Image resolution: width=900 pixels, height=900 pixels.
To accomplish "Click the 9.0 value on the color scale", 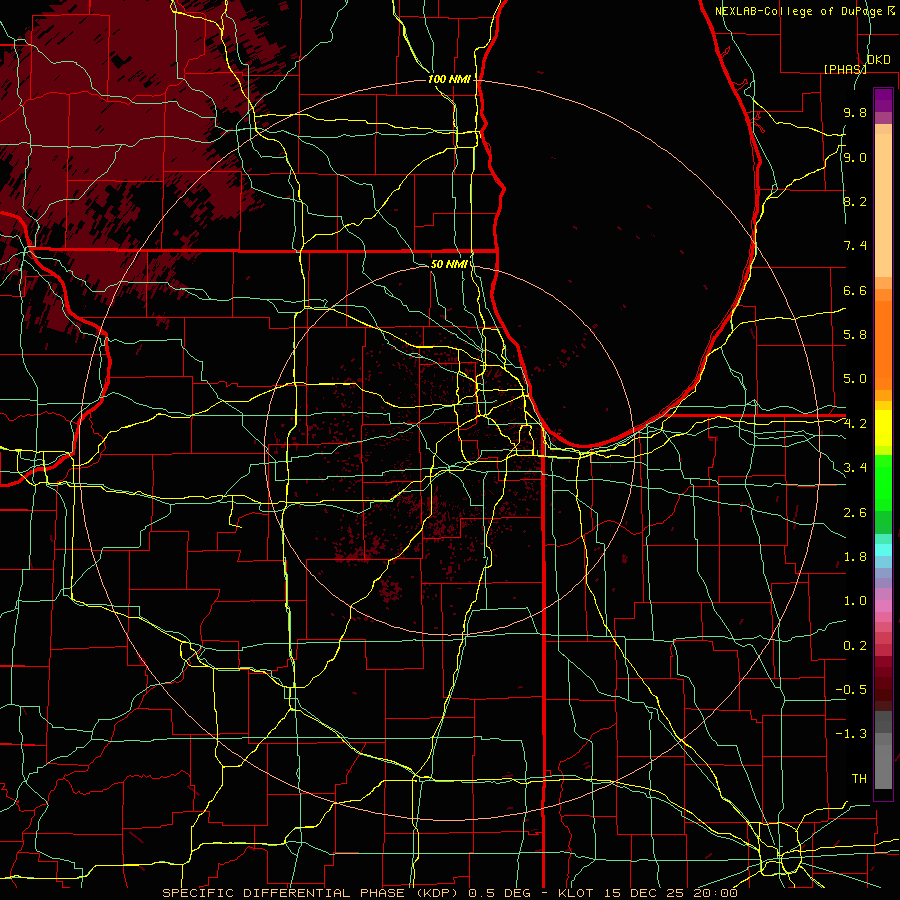I will click(x=855, y=157).
